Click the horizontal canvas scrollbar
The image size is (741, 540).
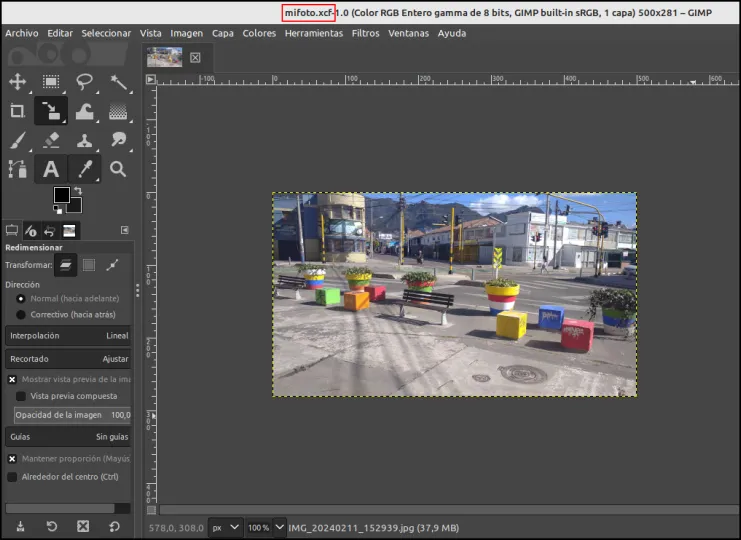point(449,510)
